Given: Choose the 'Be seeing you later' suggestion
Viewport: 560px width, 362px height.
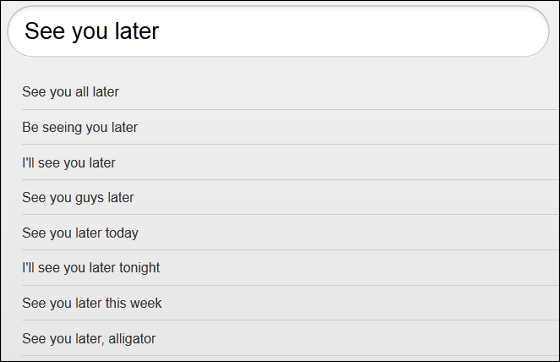Looking at the screenshot, I should pos(290,127).
